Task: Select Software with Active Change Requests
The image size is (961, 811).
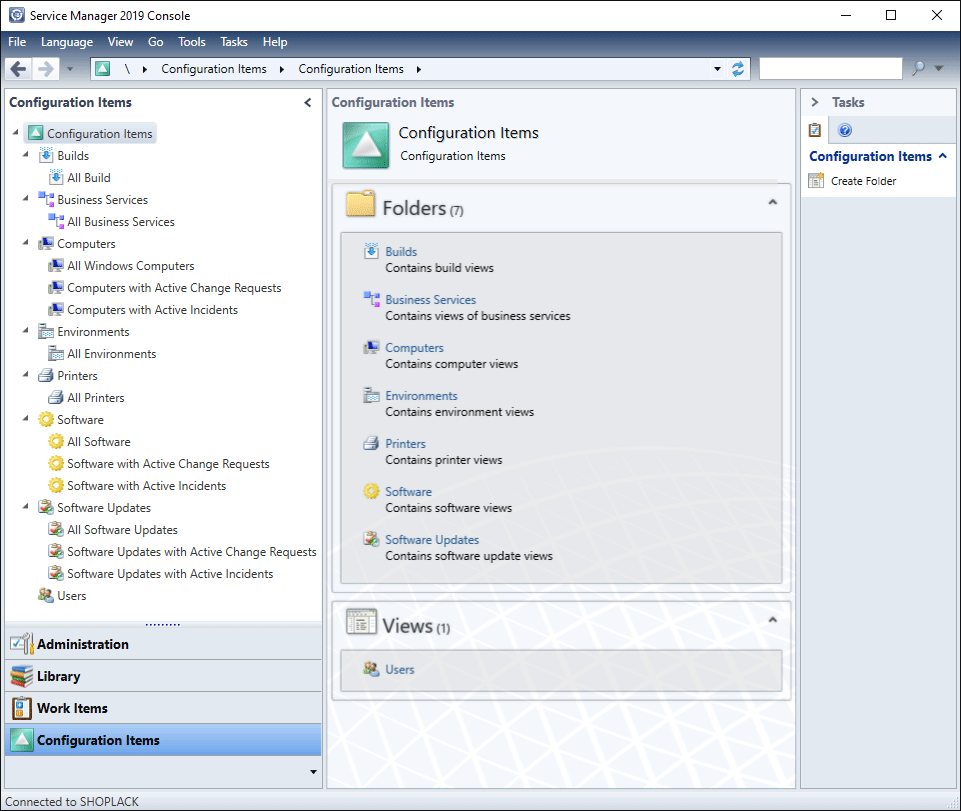Action: tap(168, 463)
